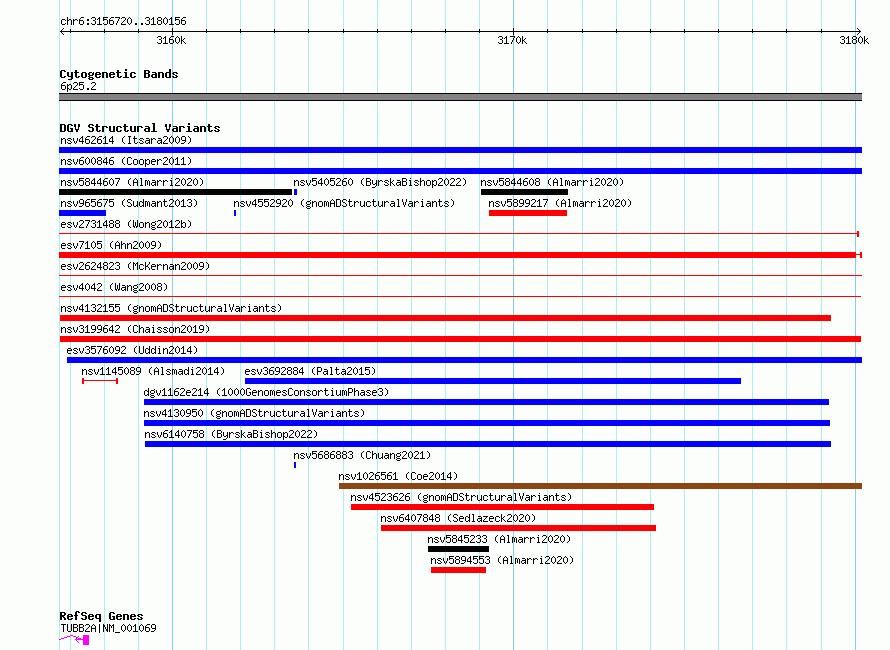Open nsv5405260 (ByrskaBishop2022) variant label
The height and width of the screenshot is (650, 890).
coord(380,182)
